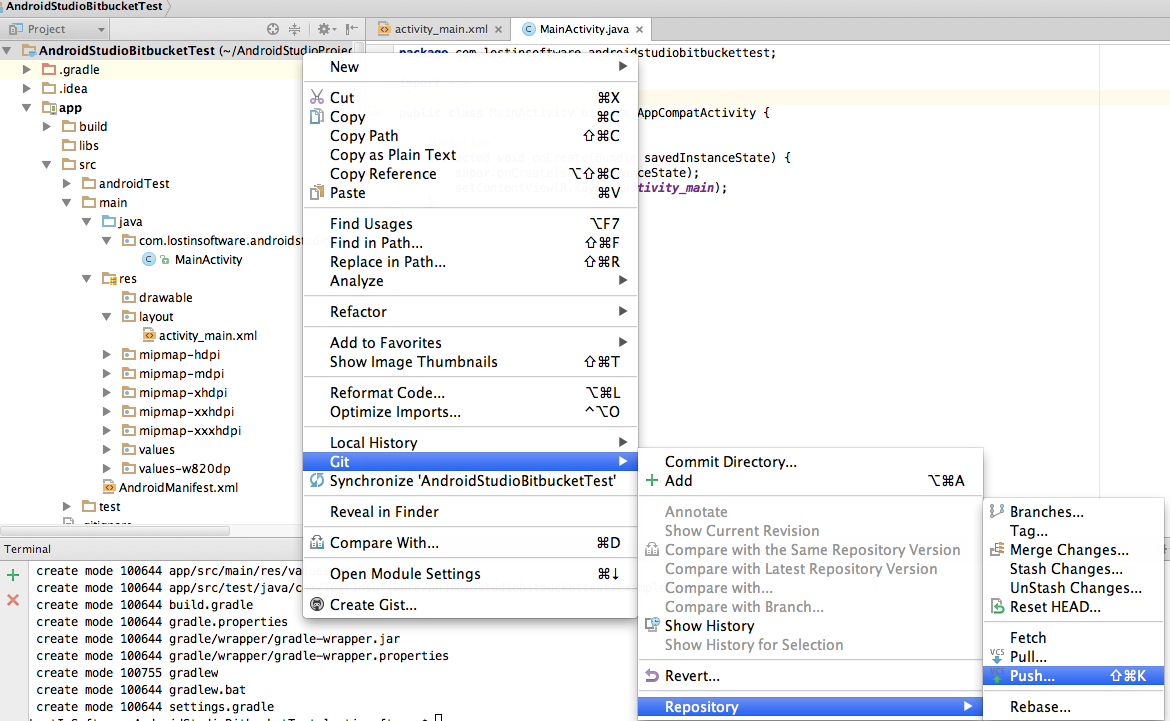1170x721 pixels.
Task: Close the terminal session with red X
Action: pos(13,600)
